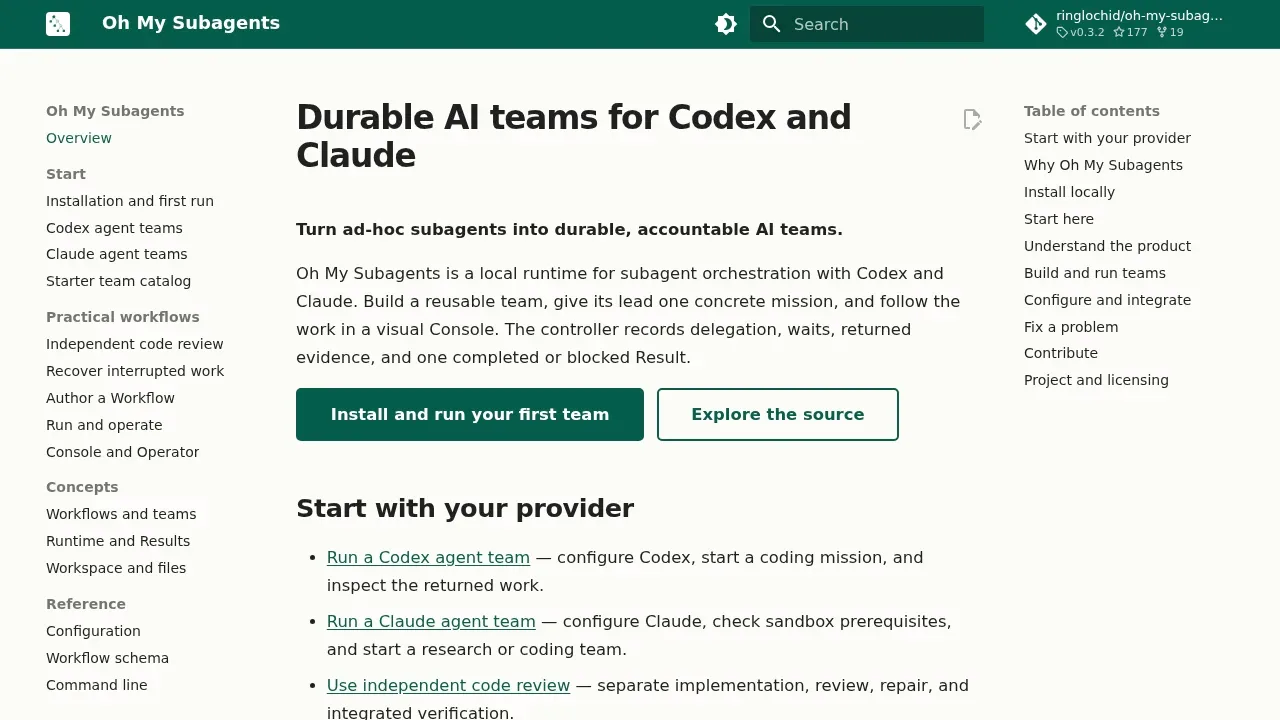Jump to Start with your provider section
This screenshot has height=720, width=1280.
(x=1107, y=138)
